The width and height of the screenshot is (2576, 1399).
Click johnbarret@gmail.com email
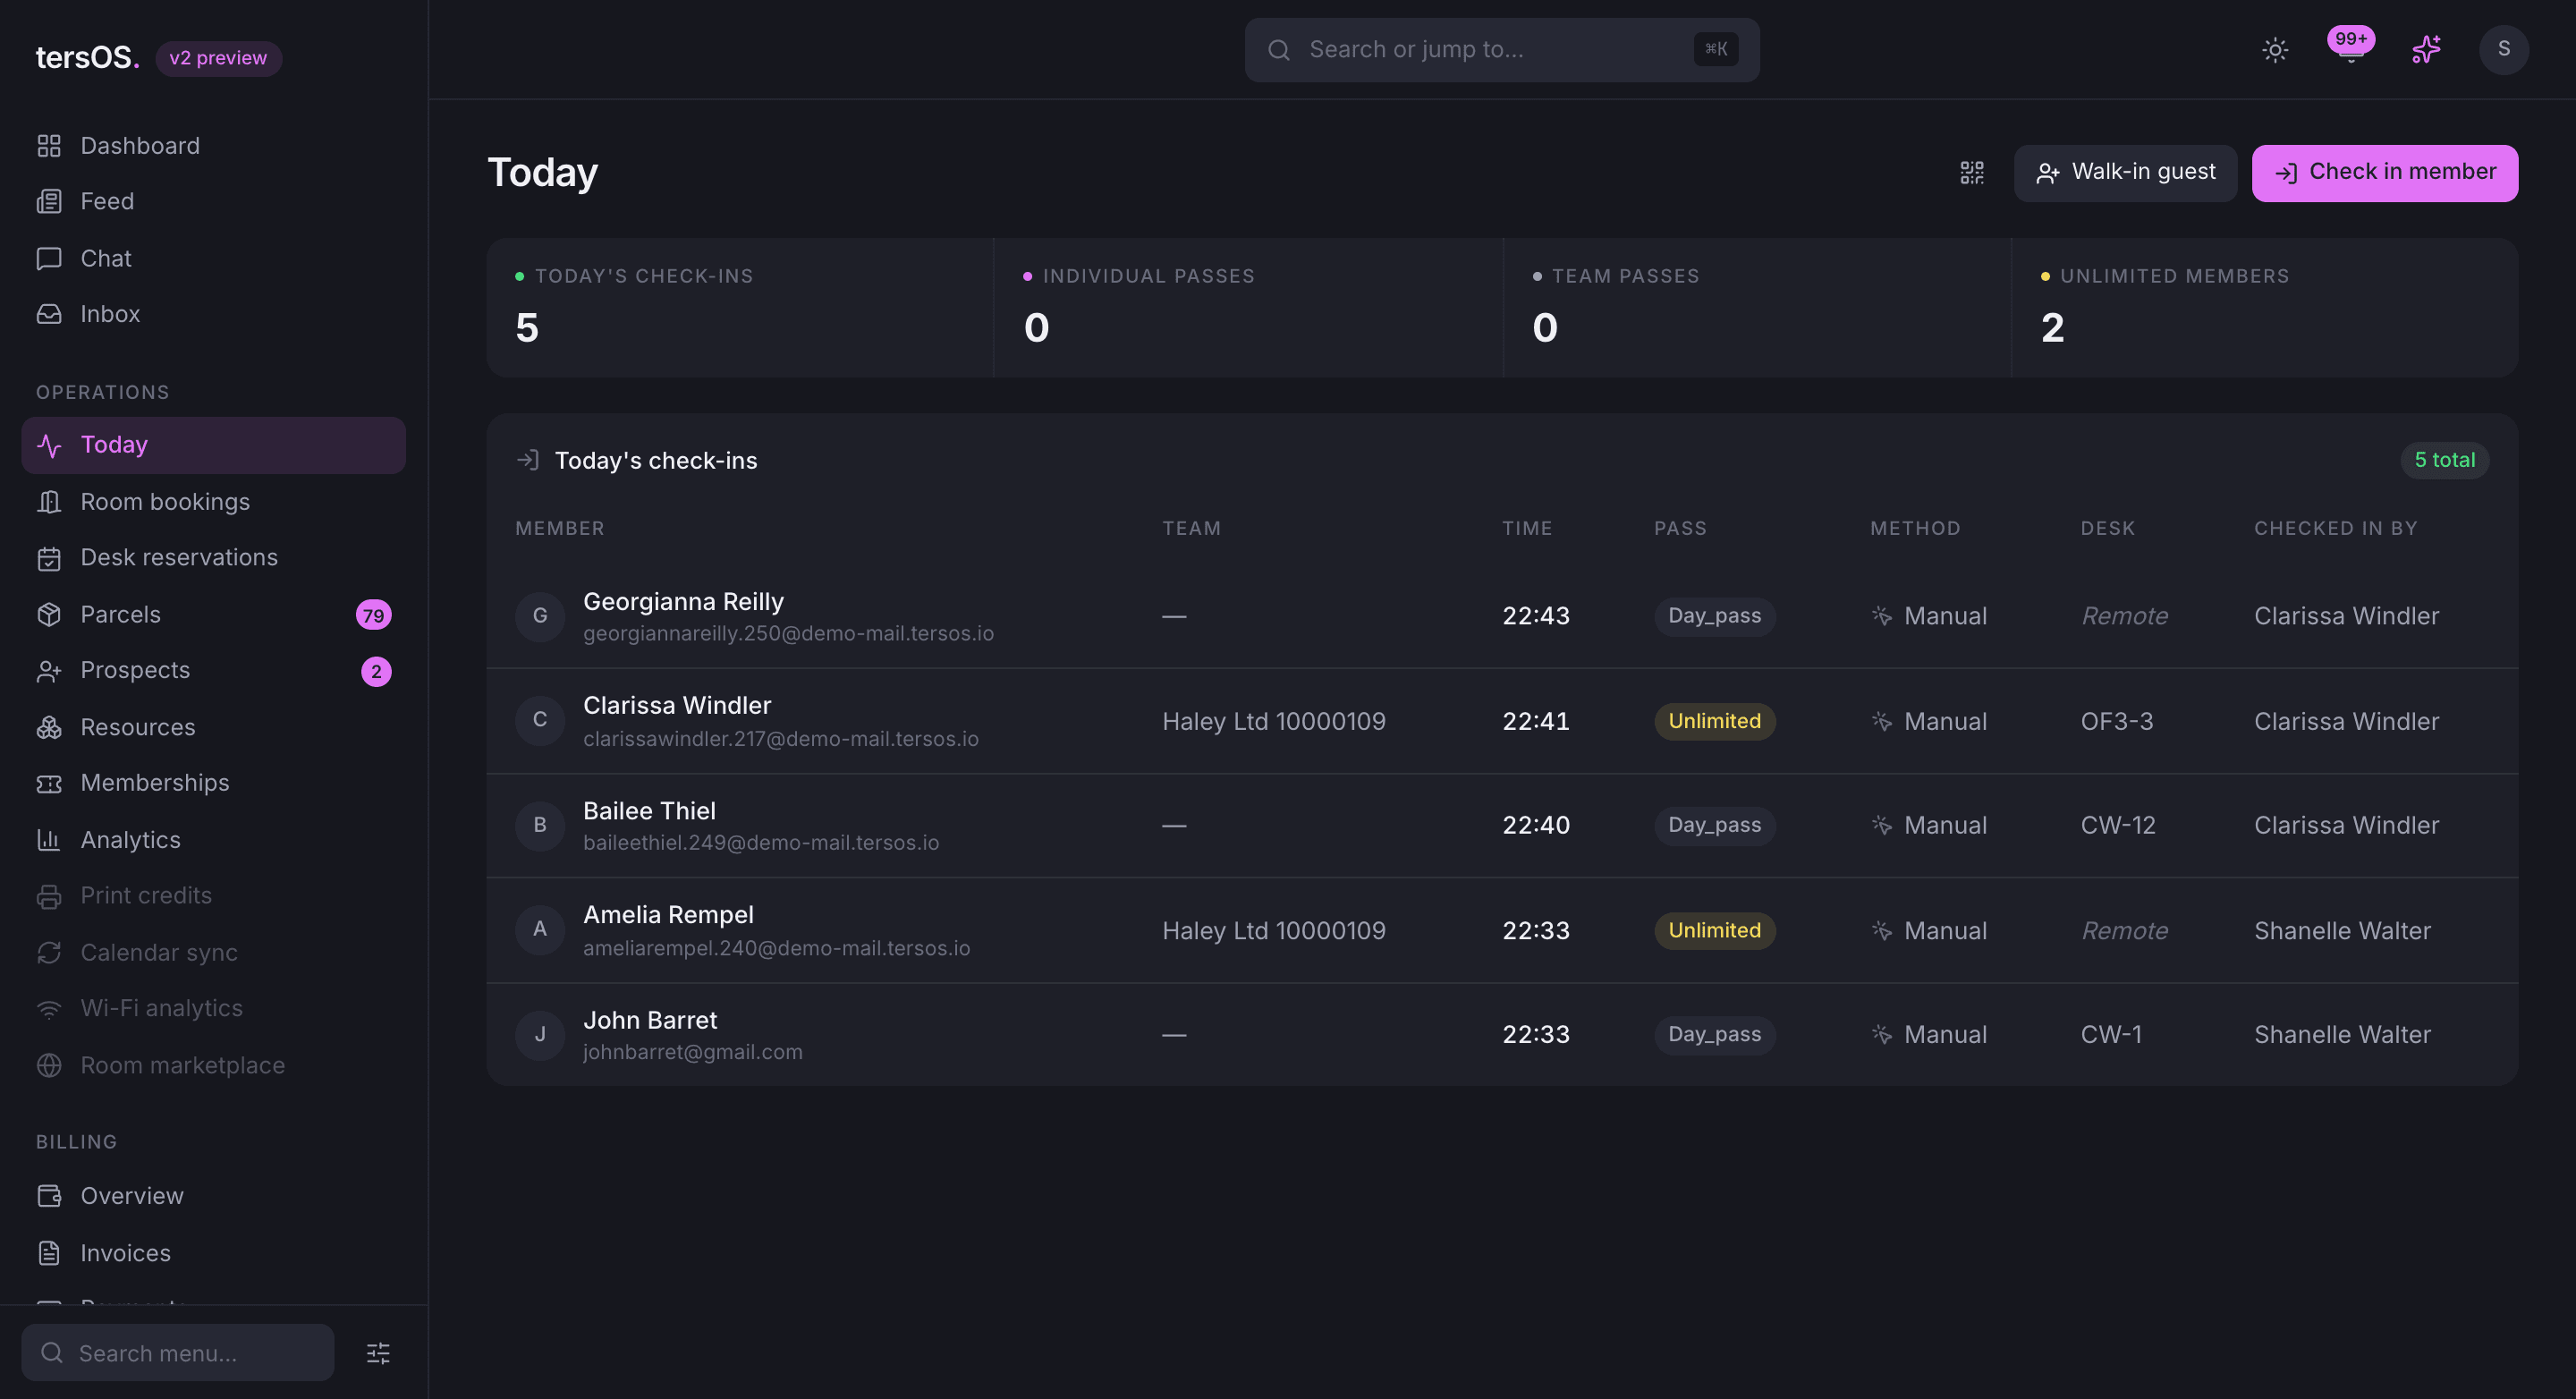click(x=692, y=1052)
